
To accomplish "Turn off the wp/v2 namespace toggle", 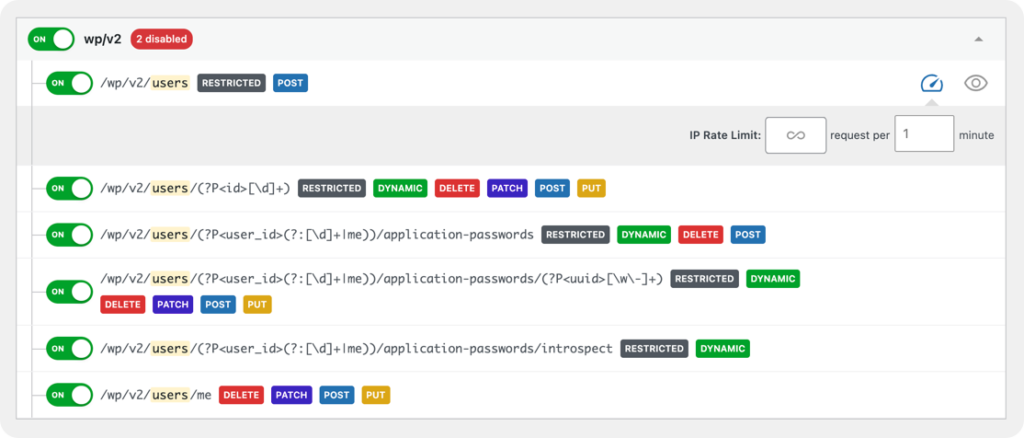I will pos(52,39).
